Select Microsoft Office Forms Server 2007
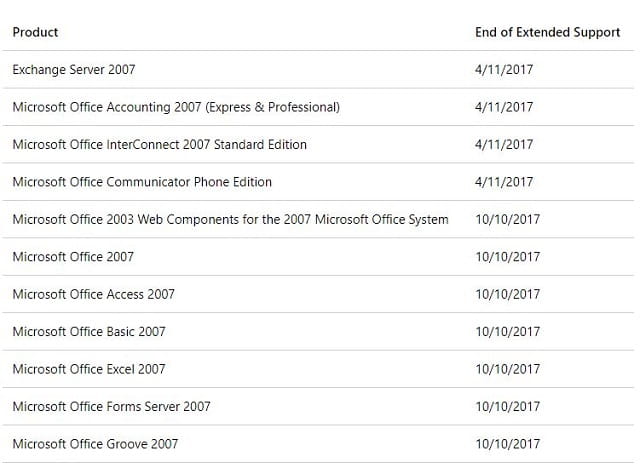This screenshot has width=640, height=468. 111,407
